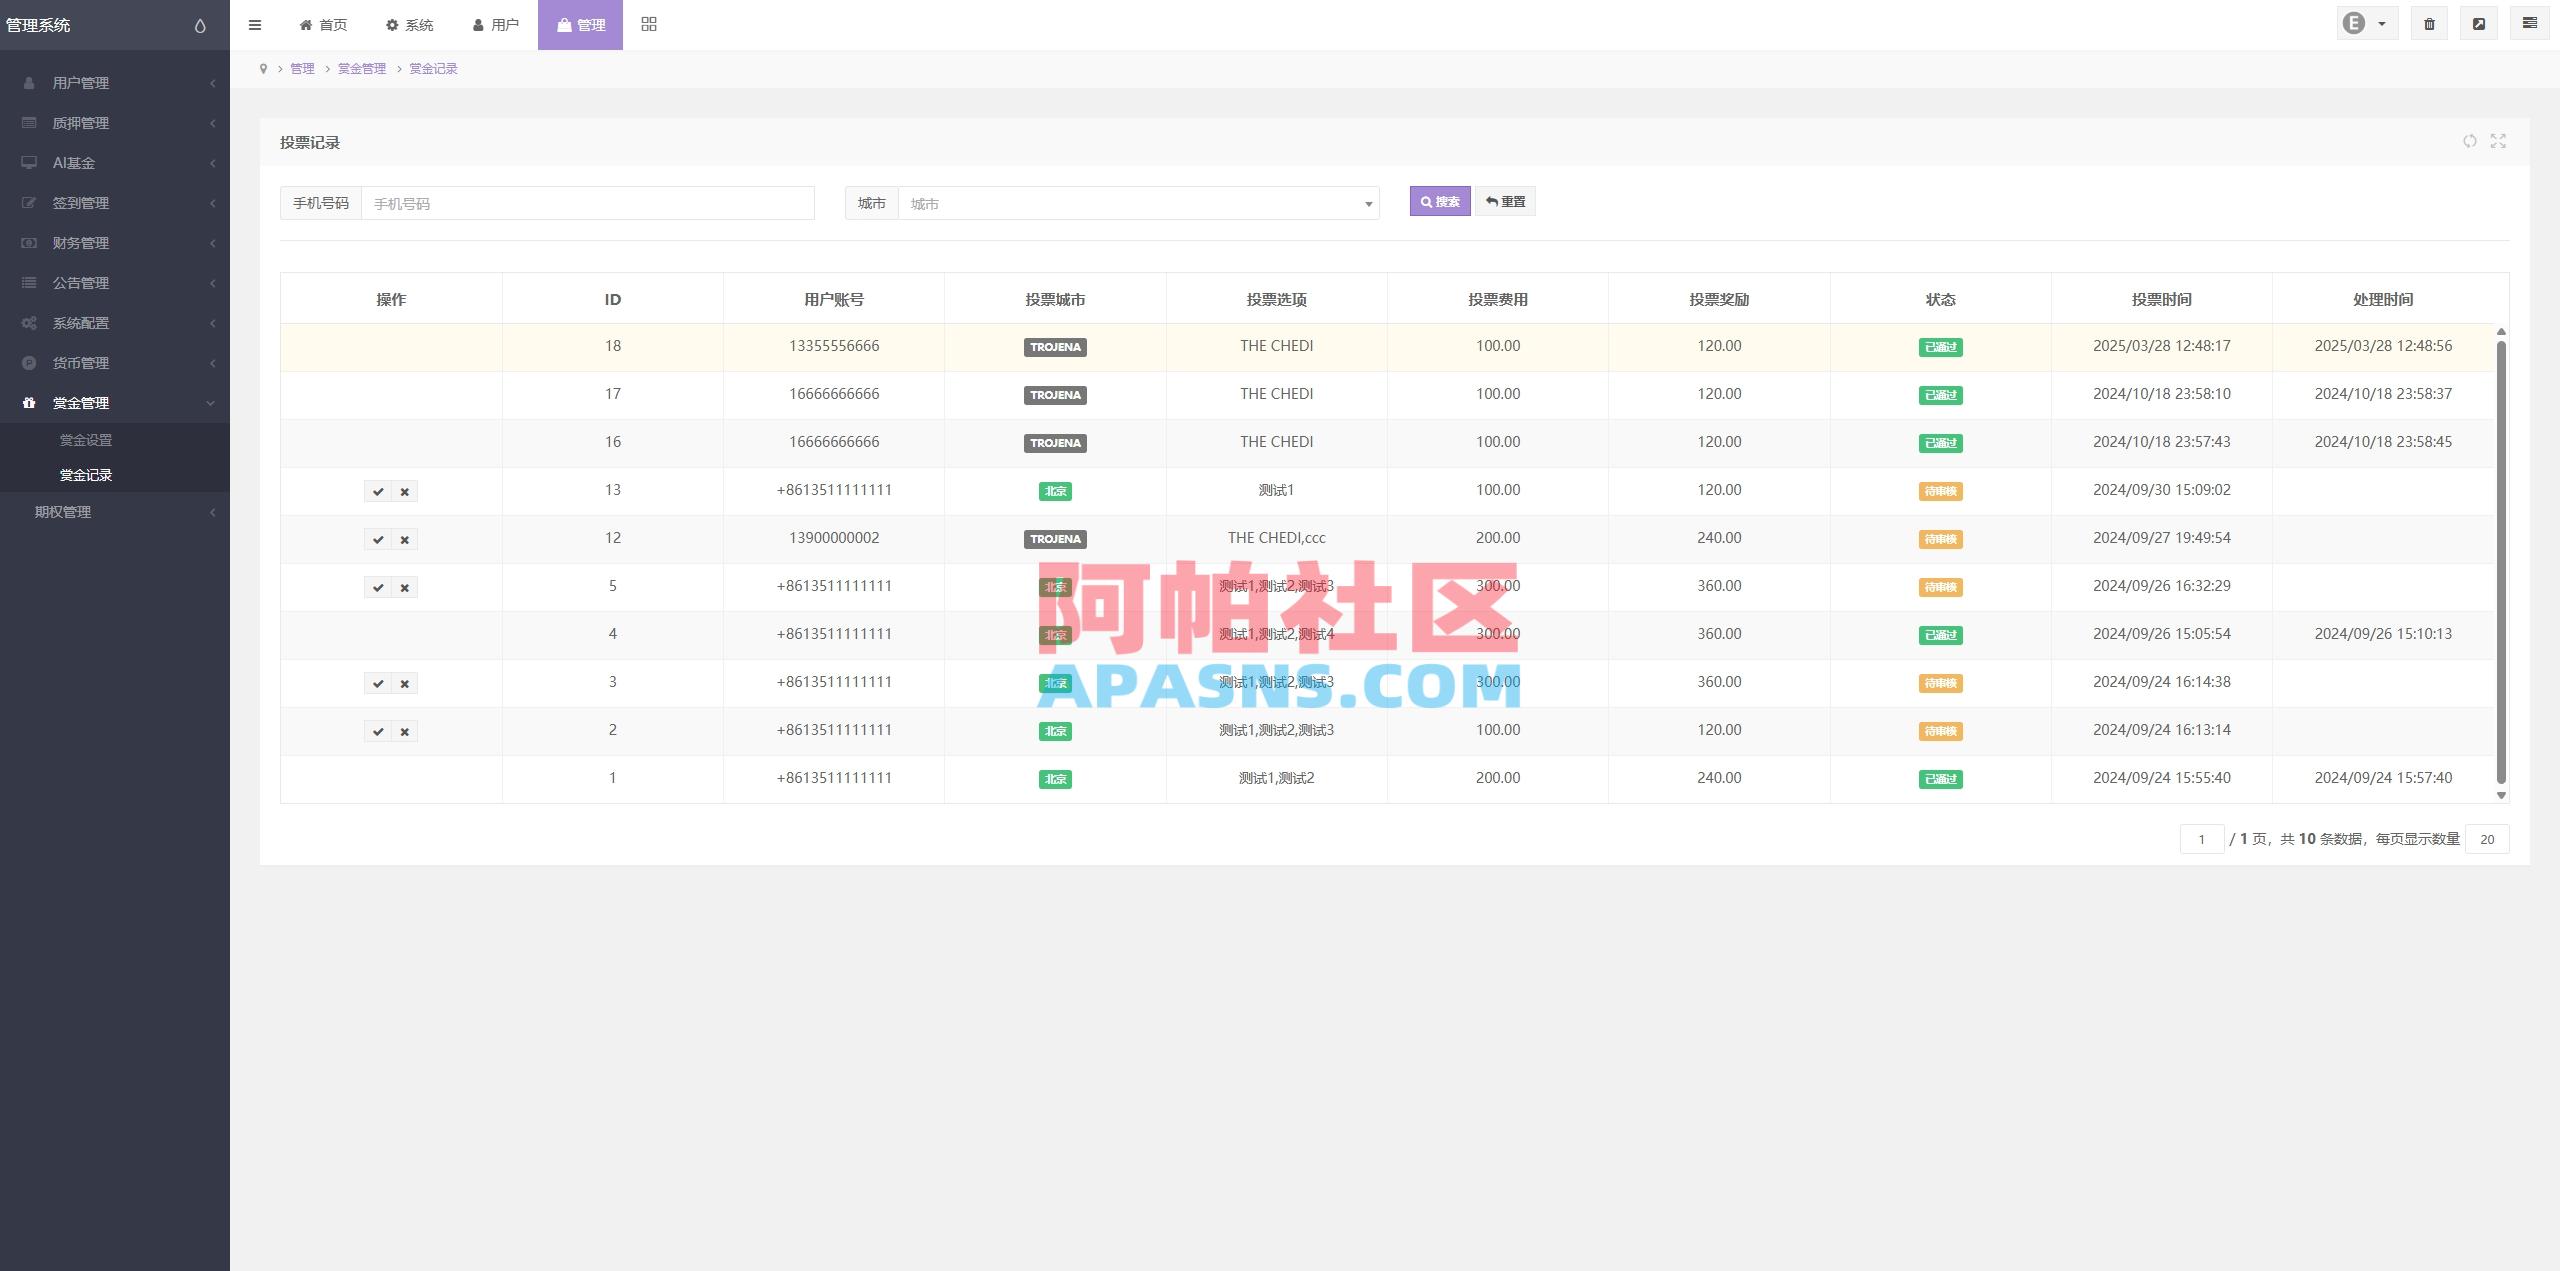Screen dimensions: 2560x1271
Task: Click the grid layout icon in top bar
Action: tap(648, 23)
